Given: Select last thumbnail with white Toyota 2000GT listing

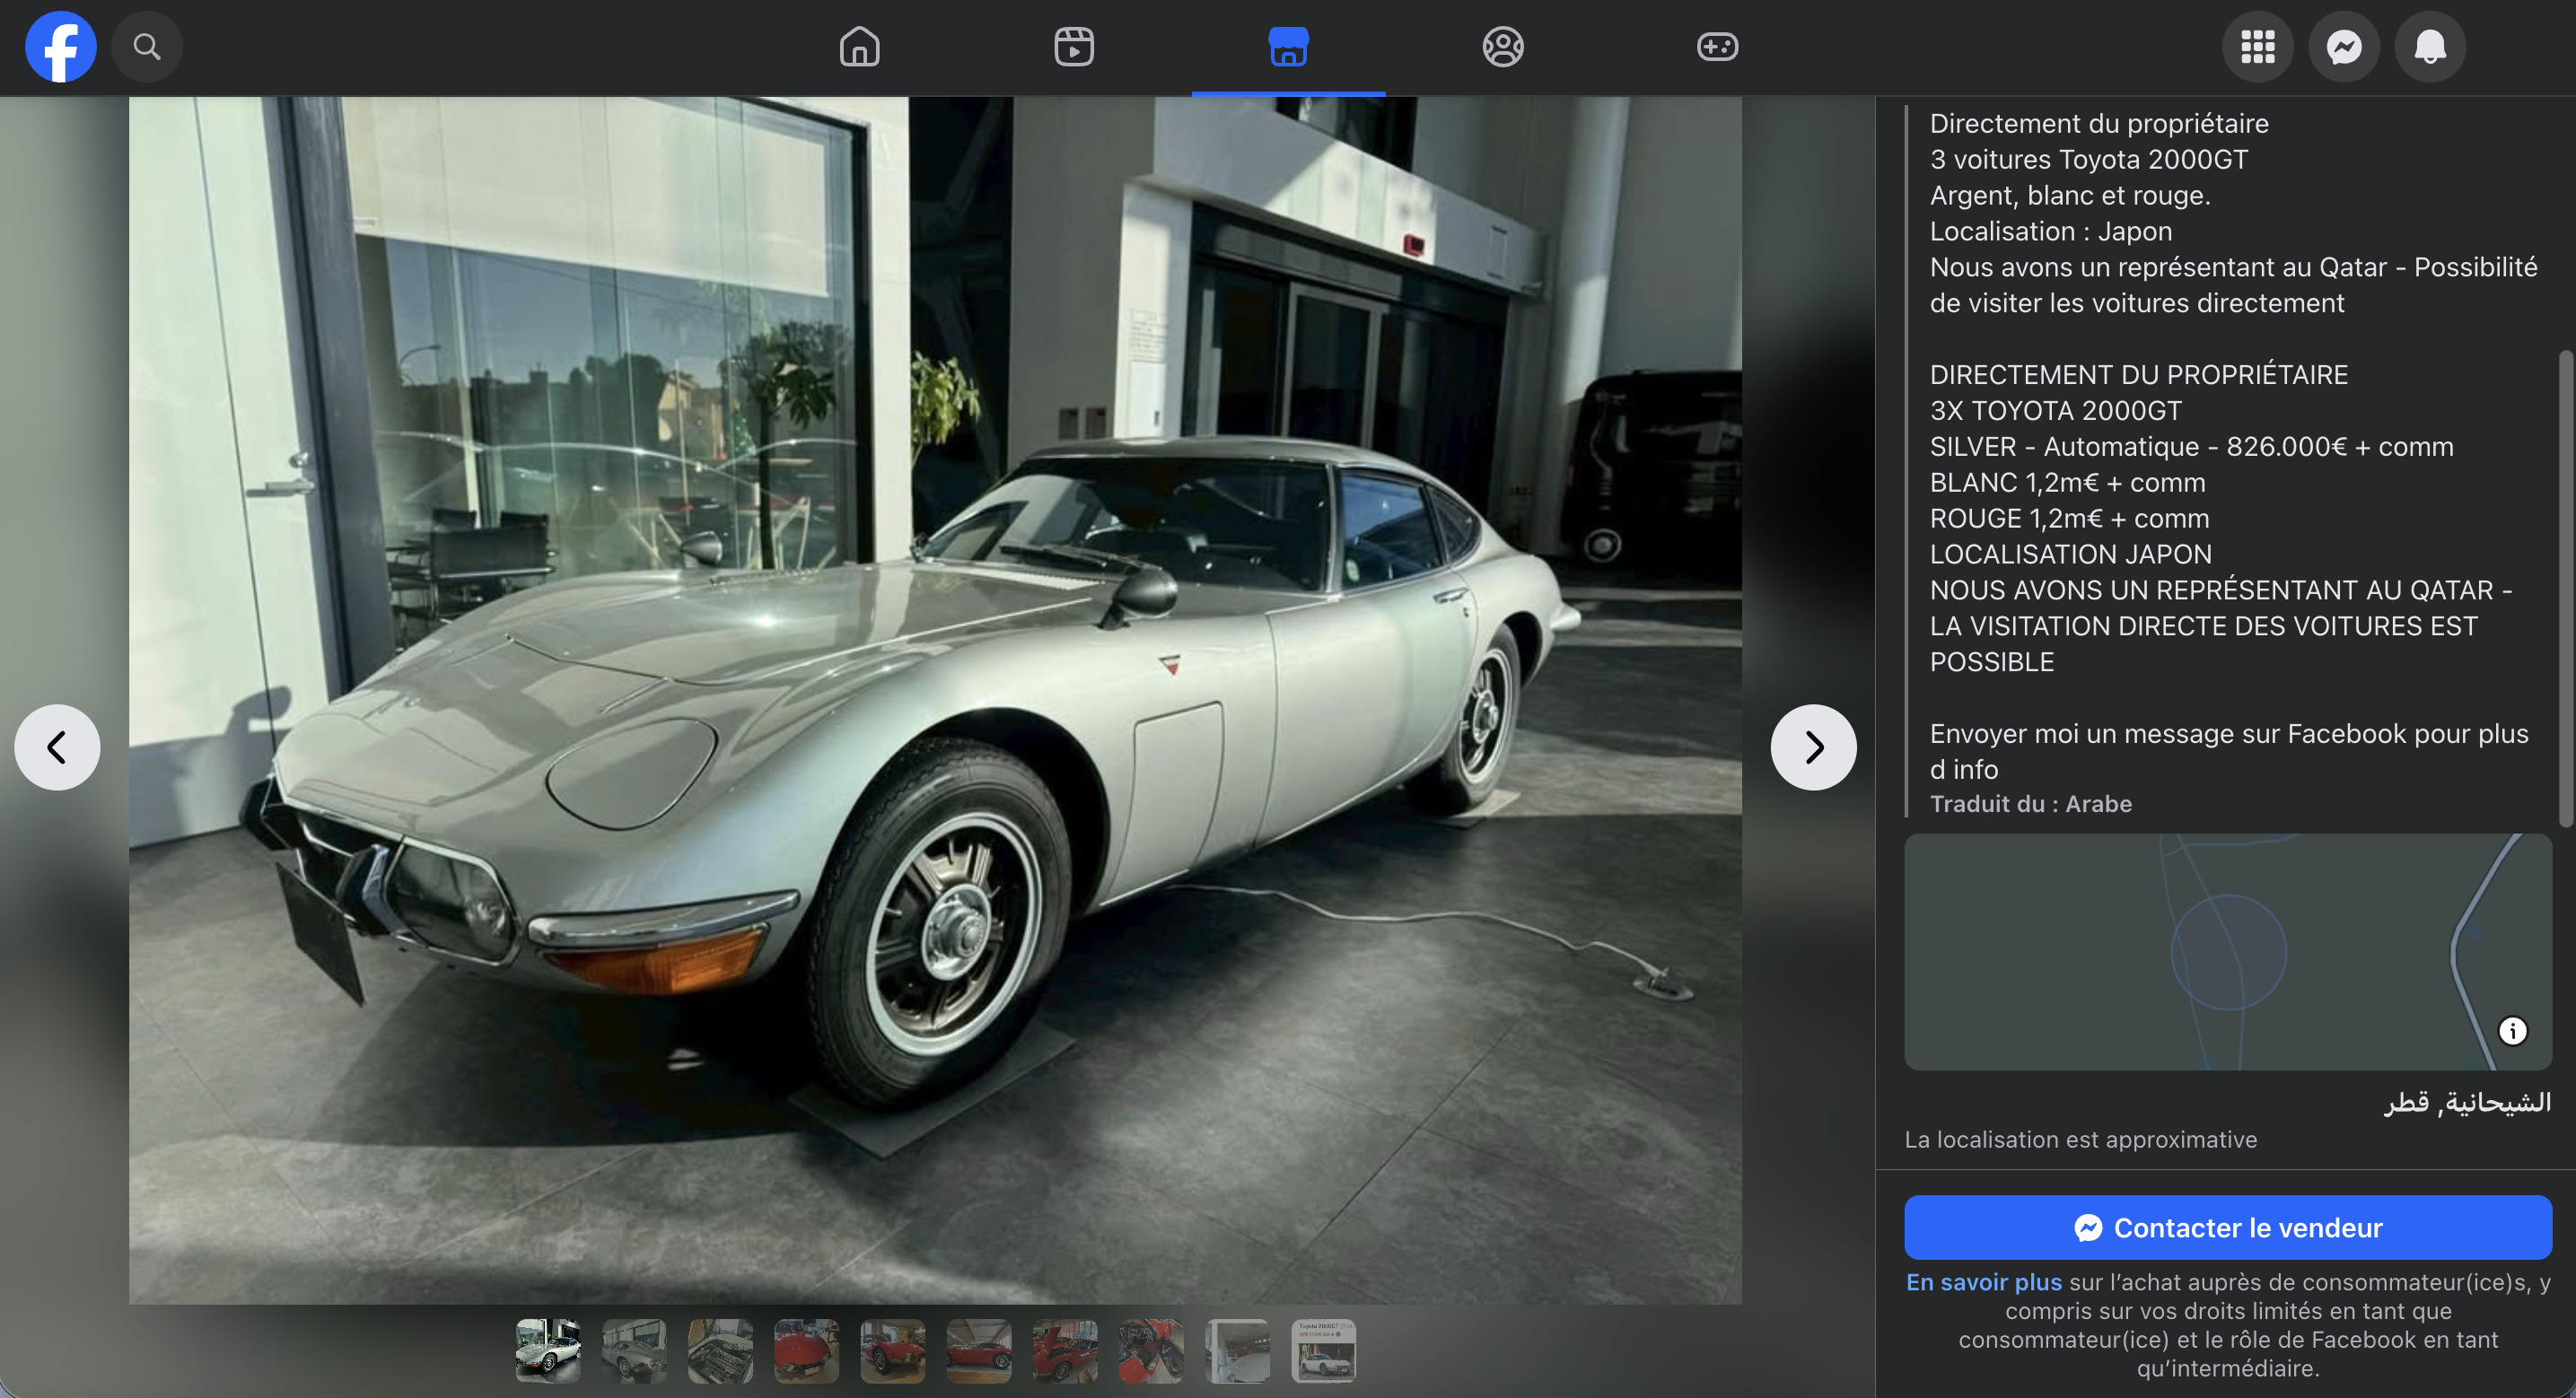Looking at the screenshot, I should click(1323, 1350).
